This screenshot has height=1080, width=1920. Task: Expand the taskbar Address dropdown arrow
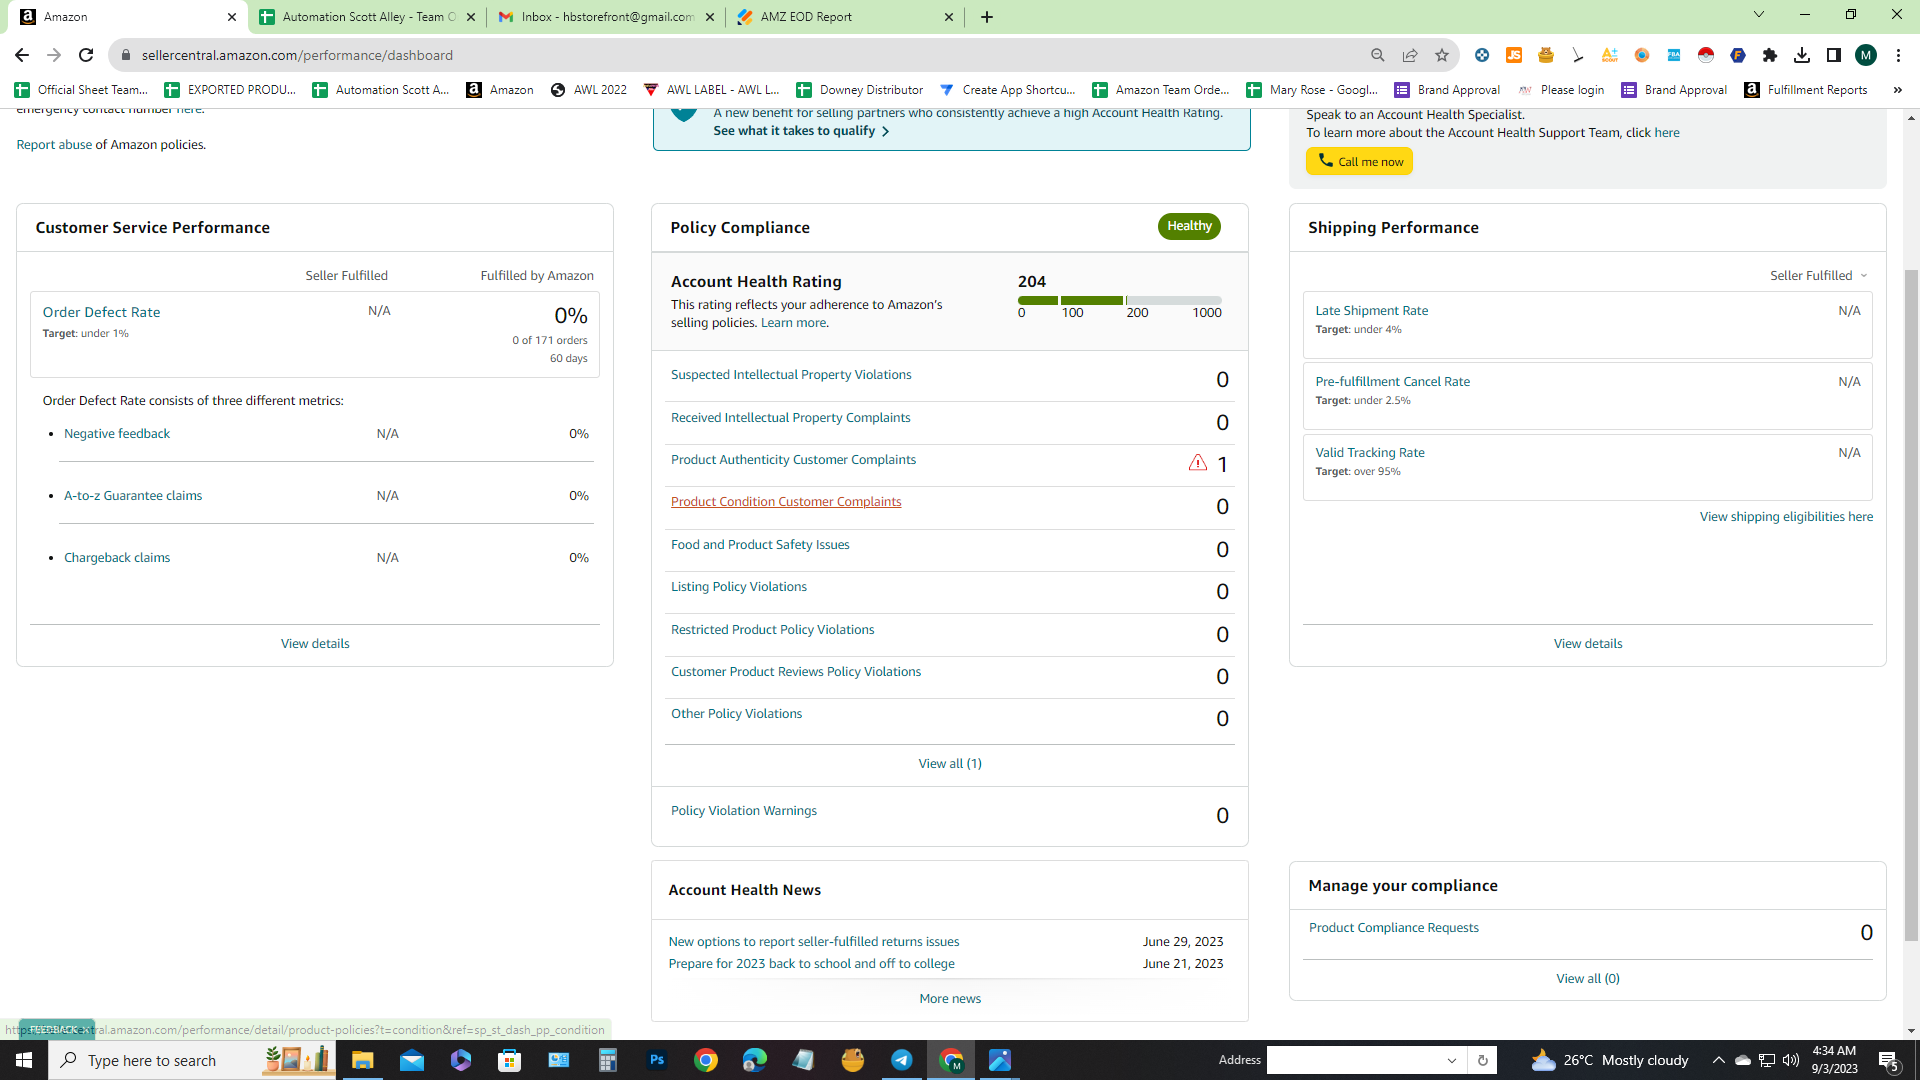1452,1060
